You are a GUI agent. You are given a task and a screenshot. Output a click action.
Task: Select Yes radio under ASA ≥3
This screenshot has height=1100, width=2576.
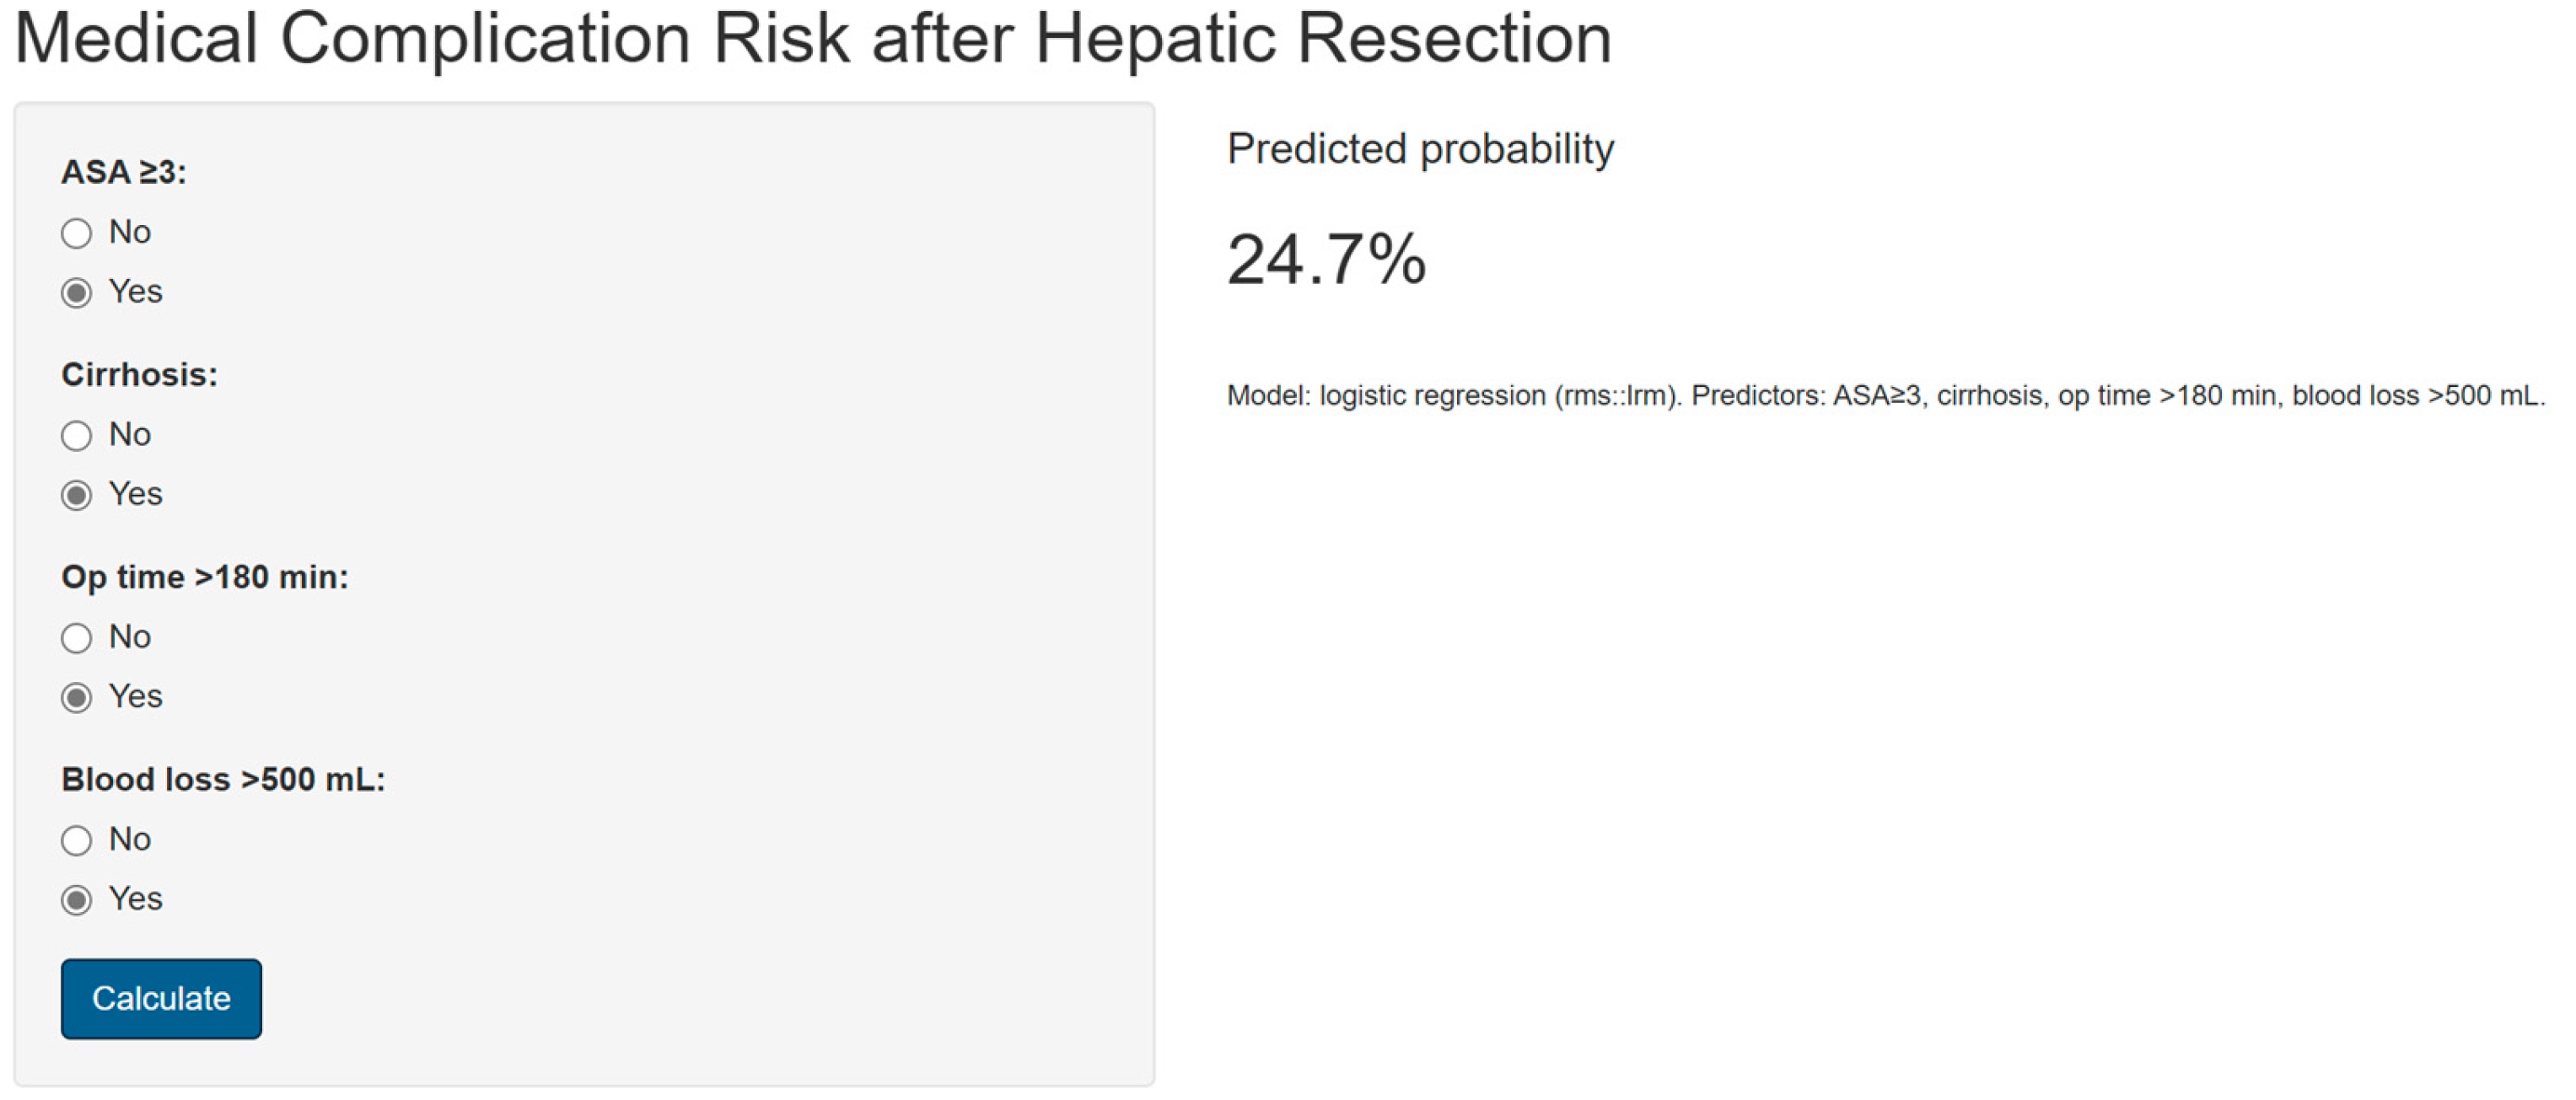pos(77,293)
